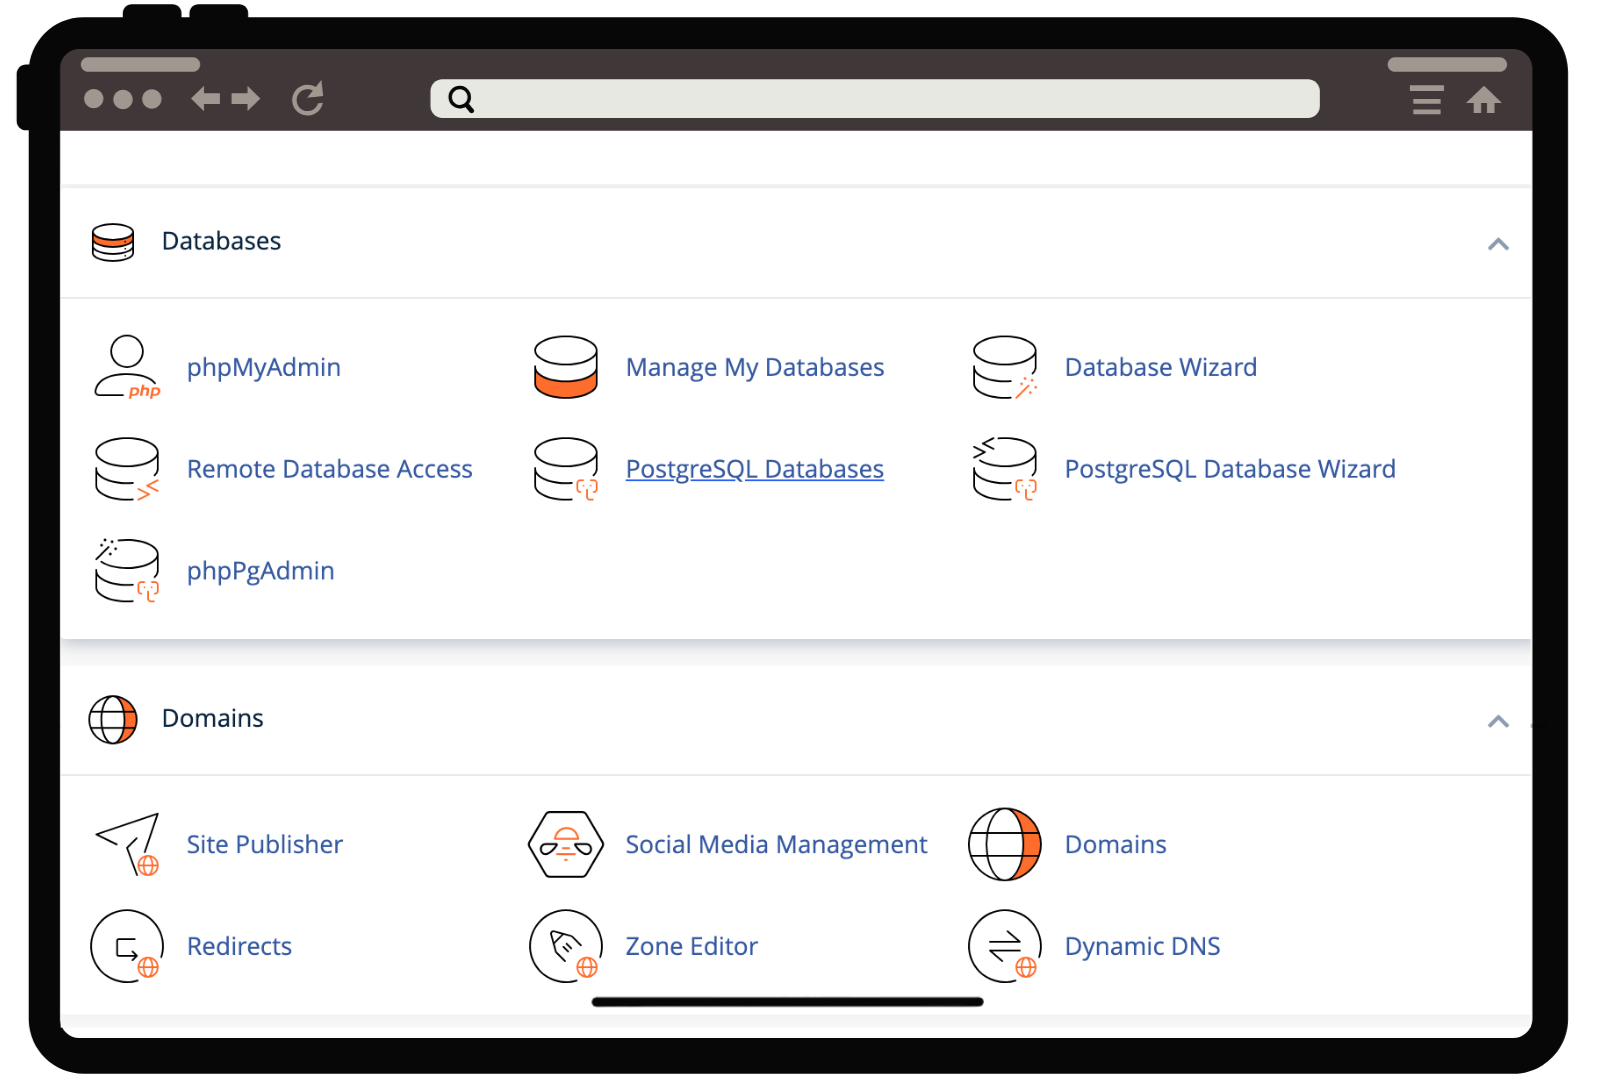Open the browser hamburger menu

1426,100
